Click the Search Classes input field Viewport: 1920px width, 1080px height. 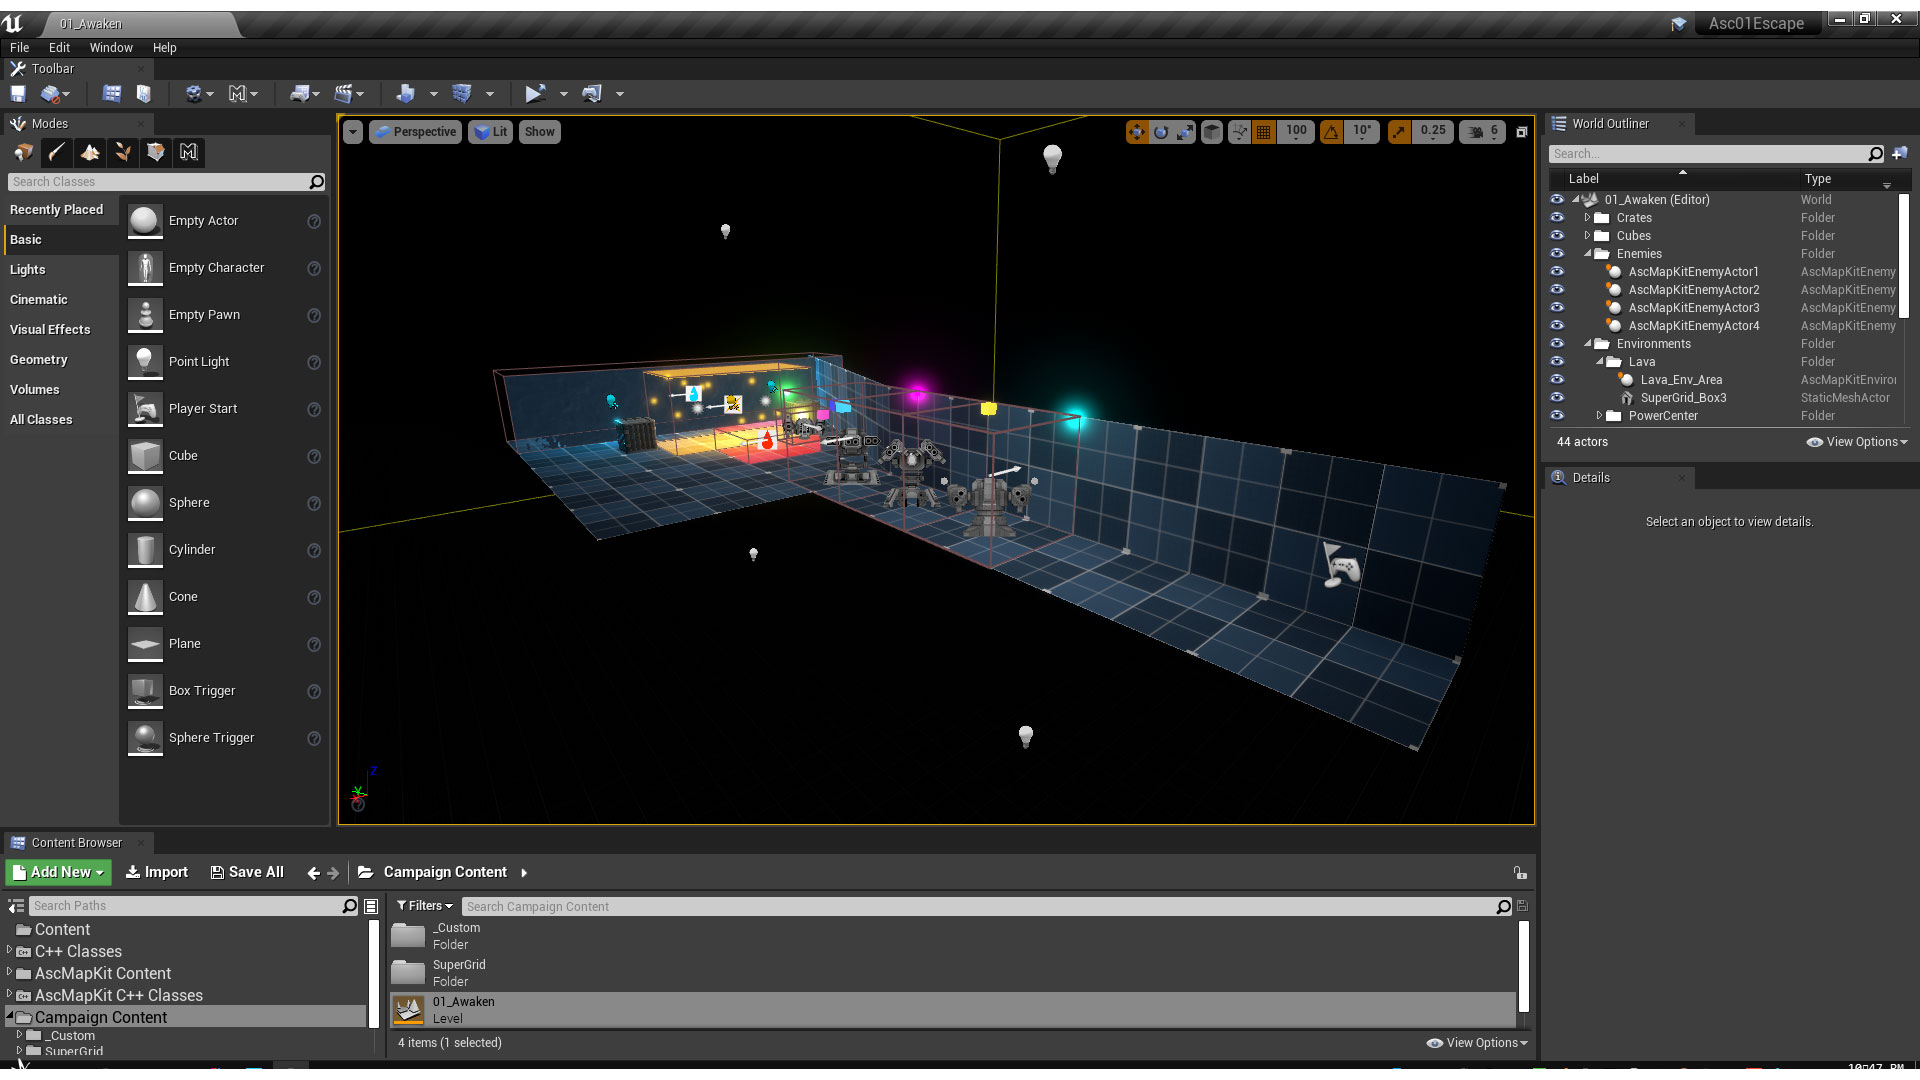[160, 182]
